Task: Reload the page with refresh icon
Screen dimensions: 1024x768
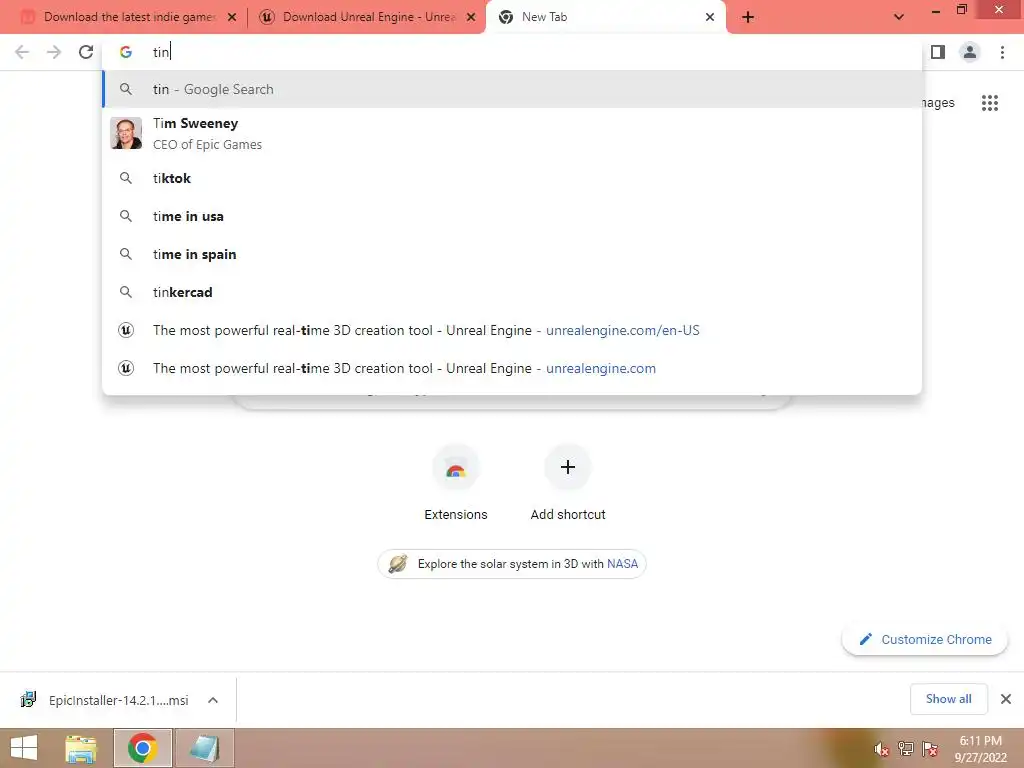Action: point(86,52)
